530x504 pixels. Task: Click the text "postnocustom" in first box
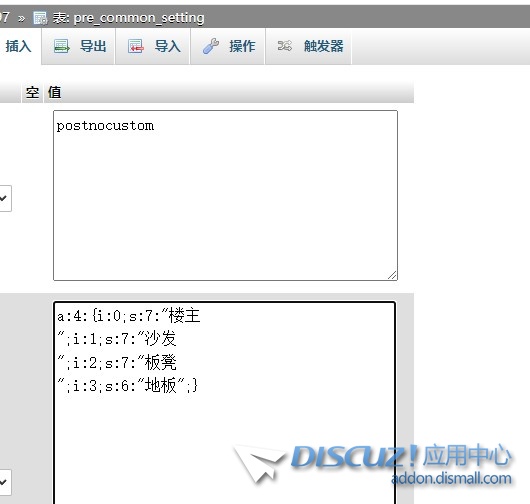pos(105,126)
